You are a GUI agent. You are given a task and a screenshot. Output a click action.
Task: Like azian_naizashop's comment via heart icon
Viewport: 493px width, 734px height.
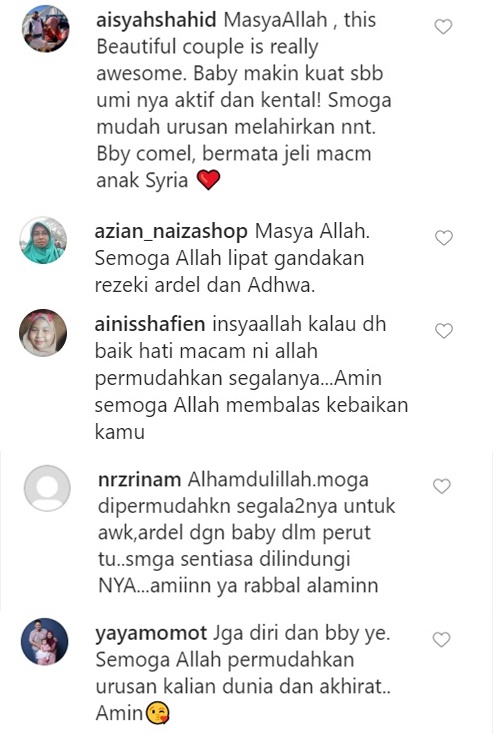(x=444, y=238)
